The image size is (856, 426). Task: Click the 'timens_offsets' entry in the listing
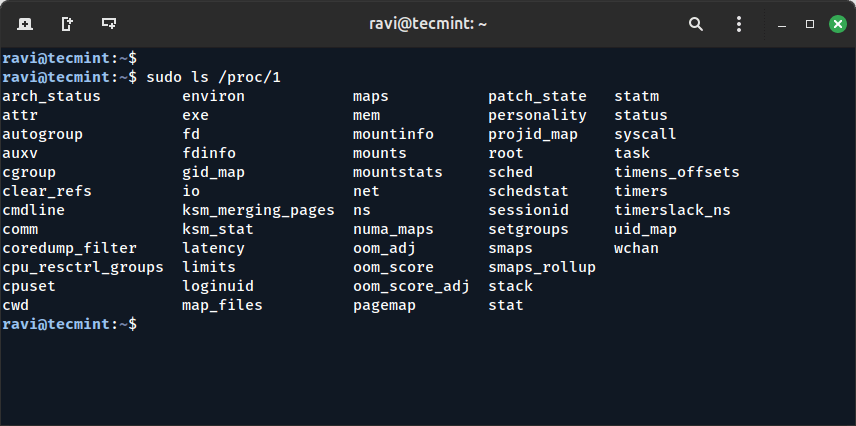click(x=677, y=172)
